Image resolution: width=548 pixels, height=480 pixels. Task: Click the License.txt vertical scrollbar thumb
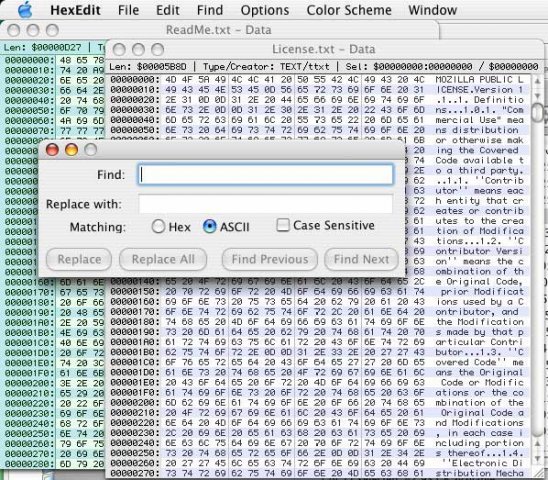coord(538,113)
